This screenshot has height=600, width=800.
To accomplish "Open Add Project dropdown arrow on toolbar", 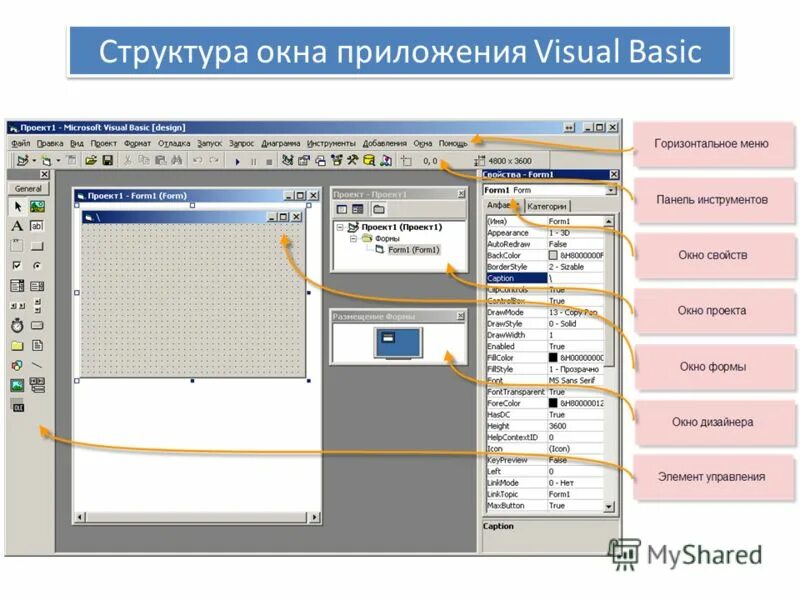I will [x=34, y=161].
